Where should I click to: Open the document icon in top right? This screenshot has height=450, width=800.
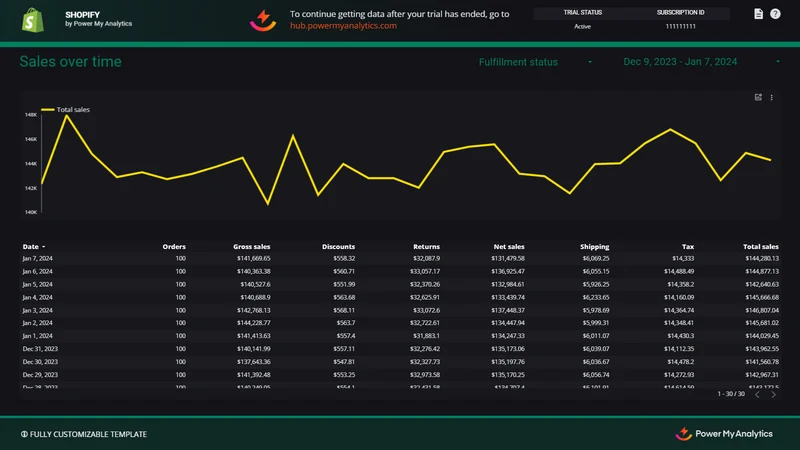[758, 14]
